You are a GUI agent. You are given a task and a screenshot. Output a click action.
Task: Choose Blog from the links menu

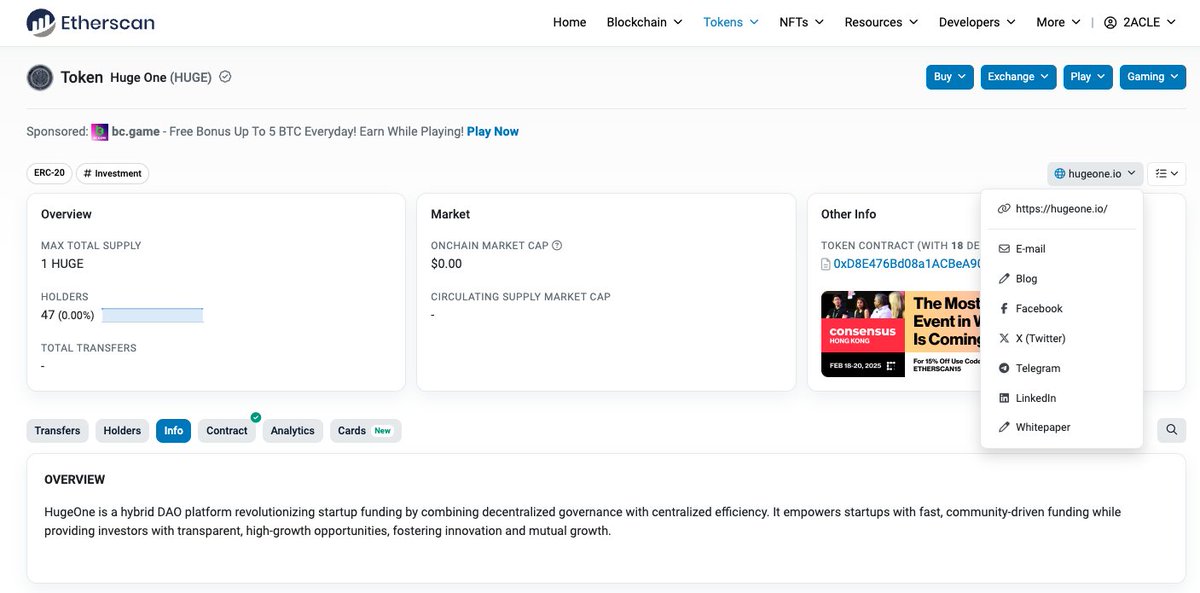pos(1062,279)
